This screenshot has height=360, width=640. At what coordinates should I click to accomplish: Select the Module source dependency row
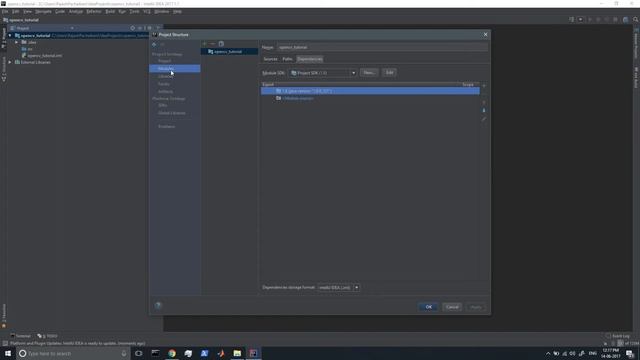point(370,98)
